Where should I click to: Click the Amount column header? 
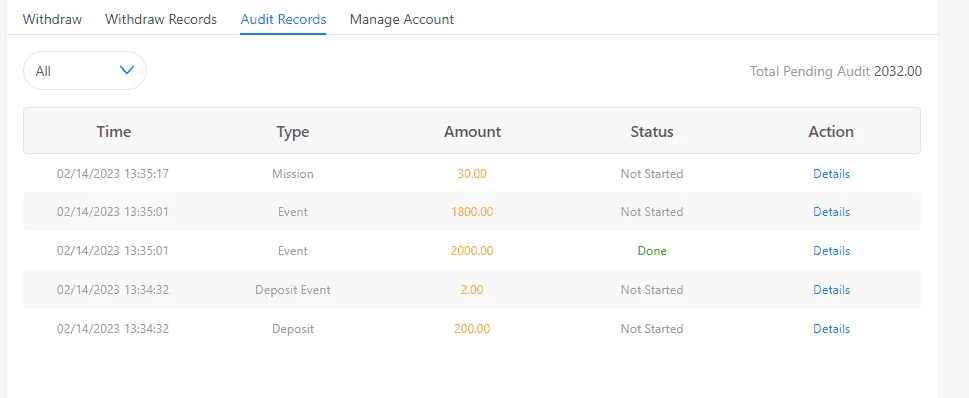[472, 131]
